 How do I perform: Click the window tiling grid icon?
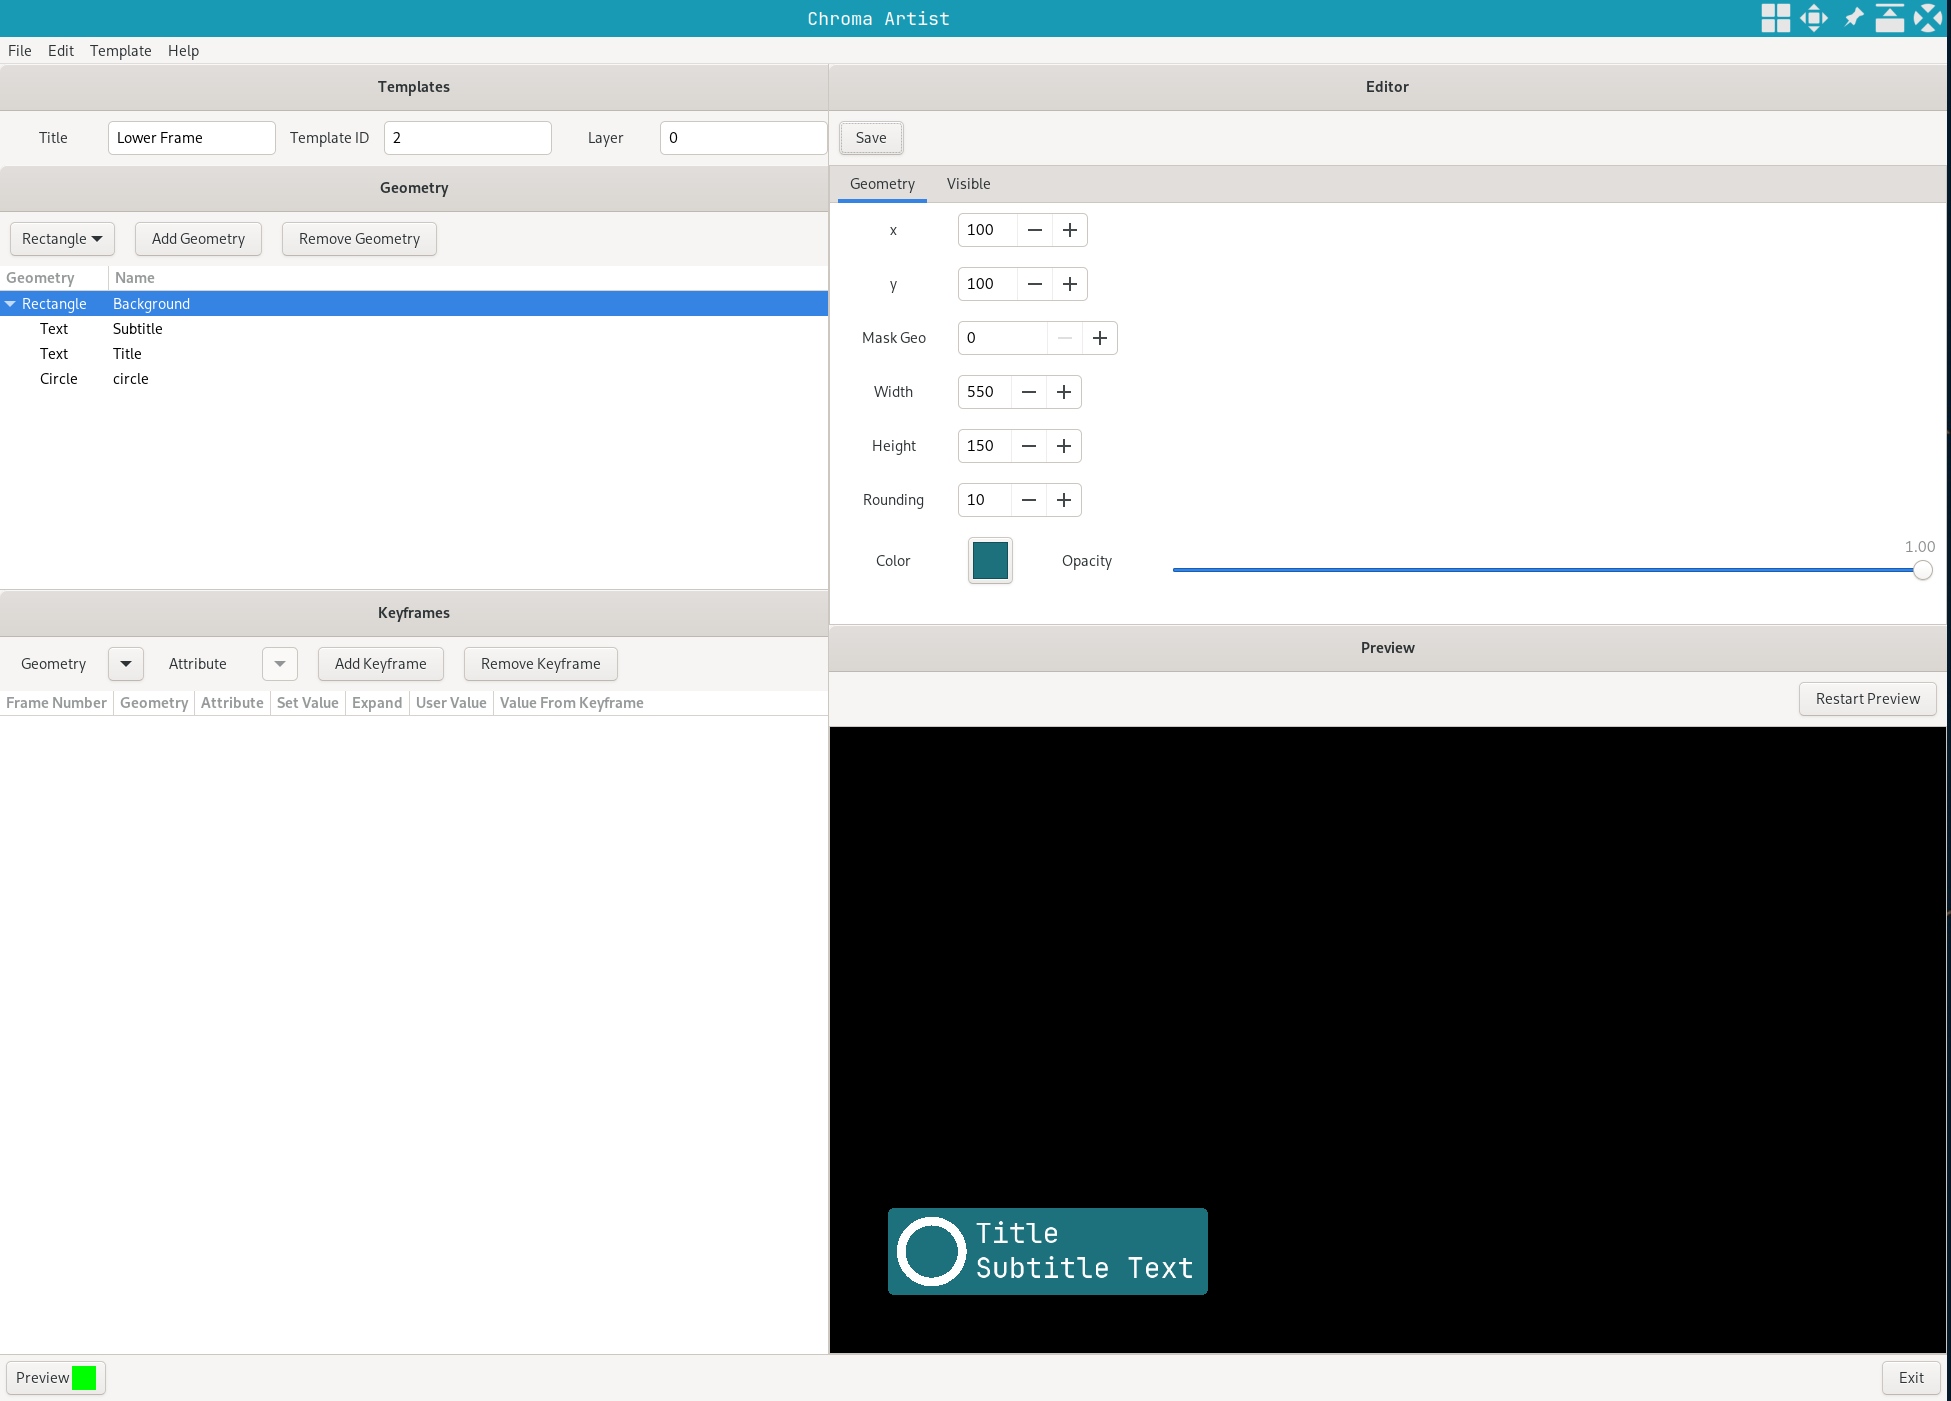pos(1776,18)
